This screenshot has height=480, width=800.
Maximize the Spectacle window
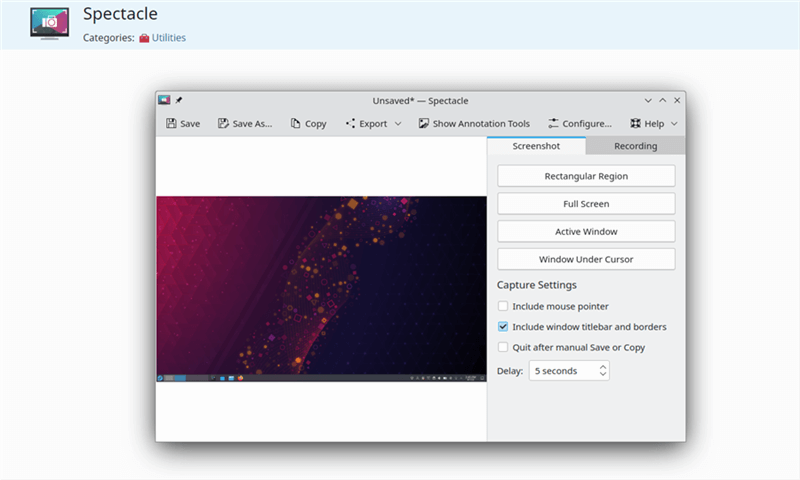click(x=662, y=100)
